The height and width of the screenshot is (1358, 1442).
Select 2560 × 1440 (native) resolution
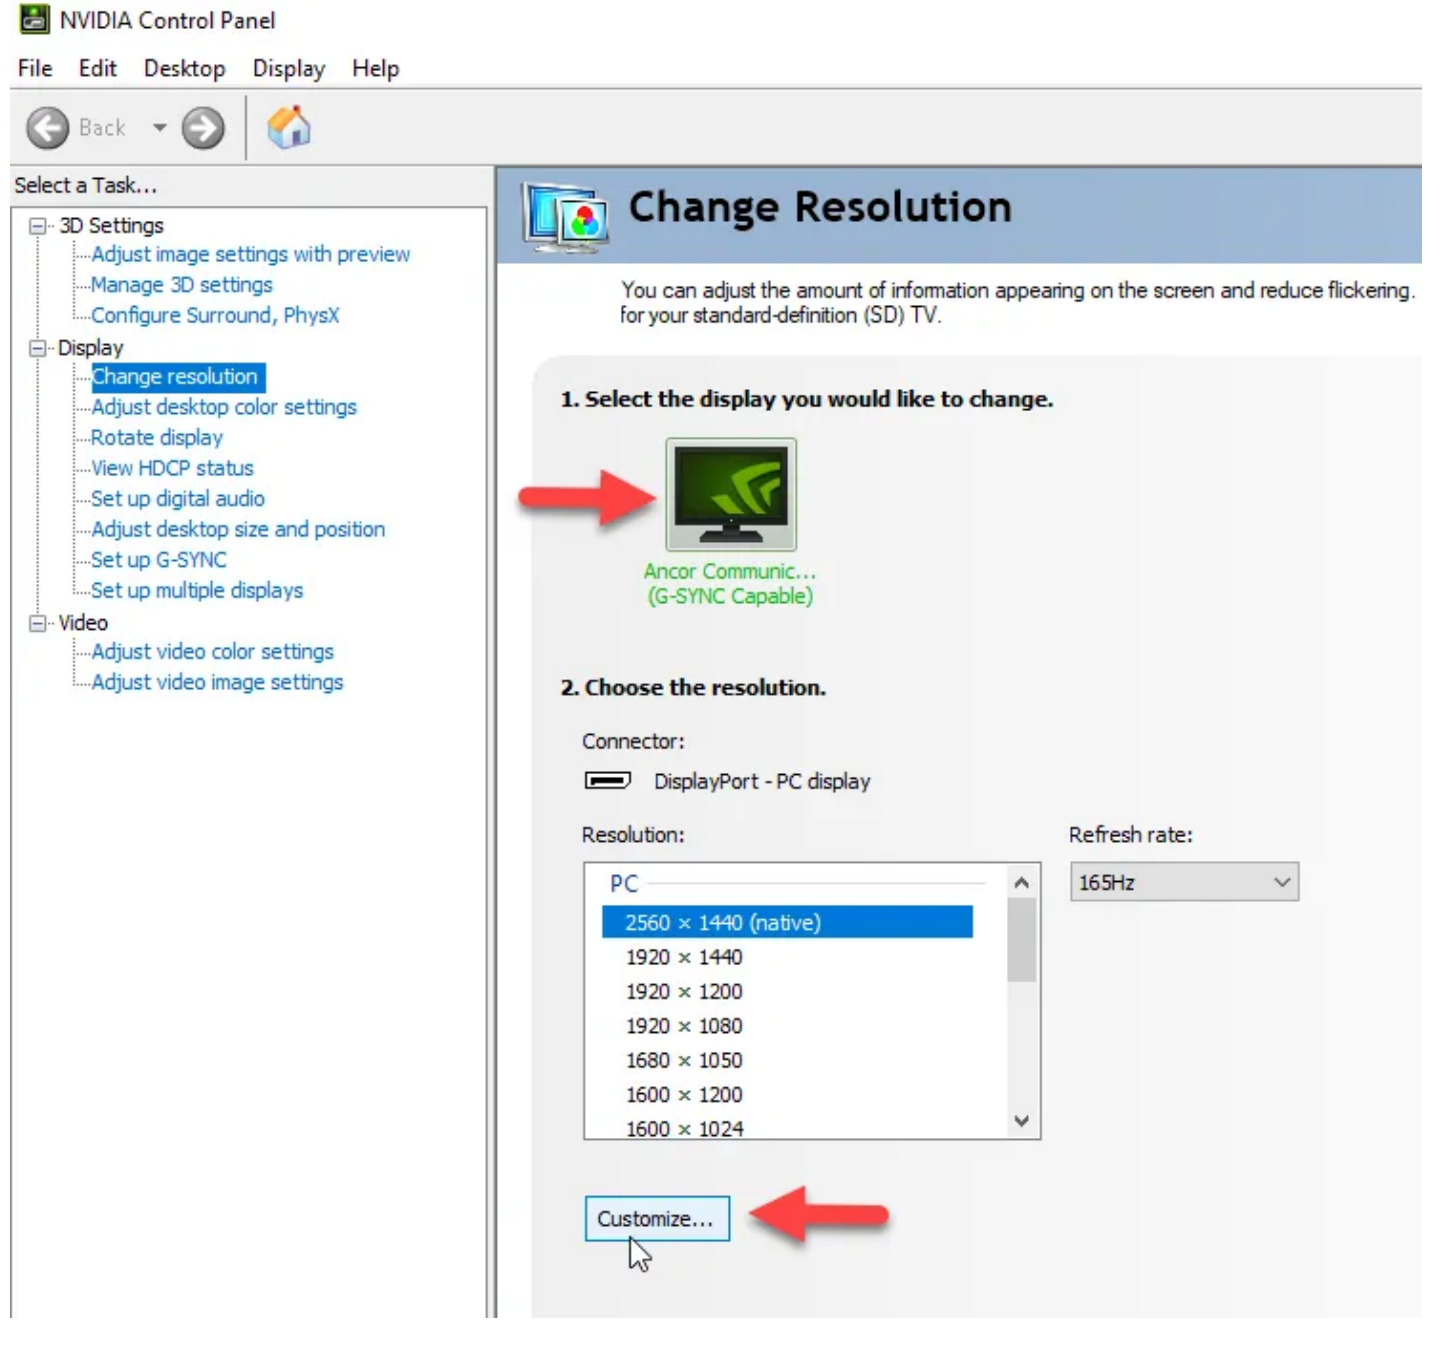(787, 923)
